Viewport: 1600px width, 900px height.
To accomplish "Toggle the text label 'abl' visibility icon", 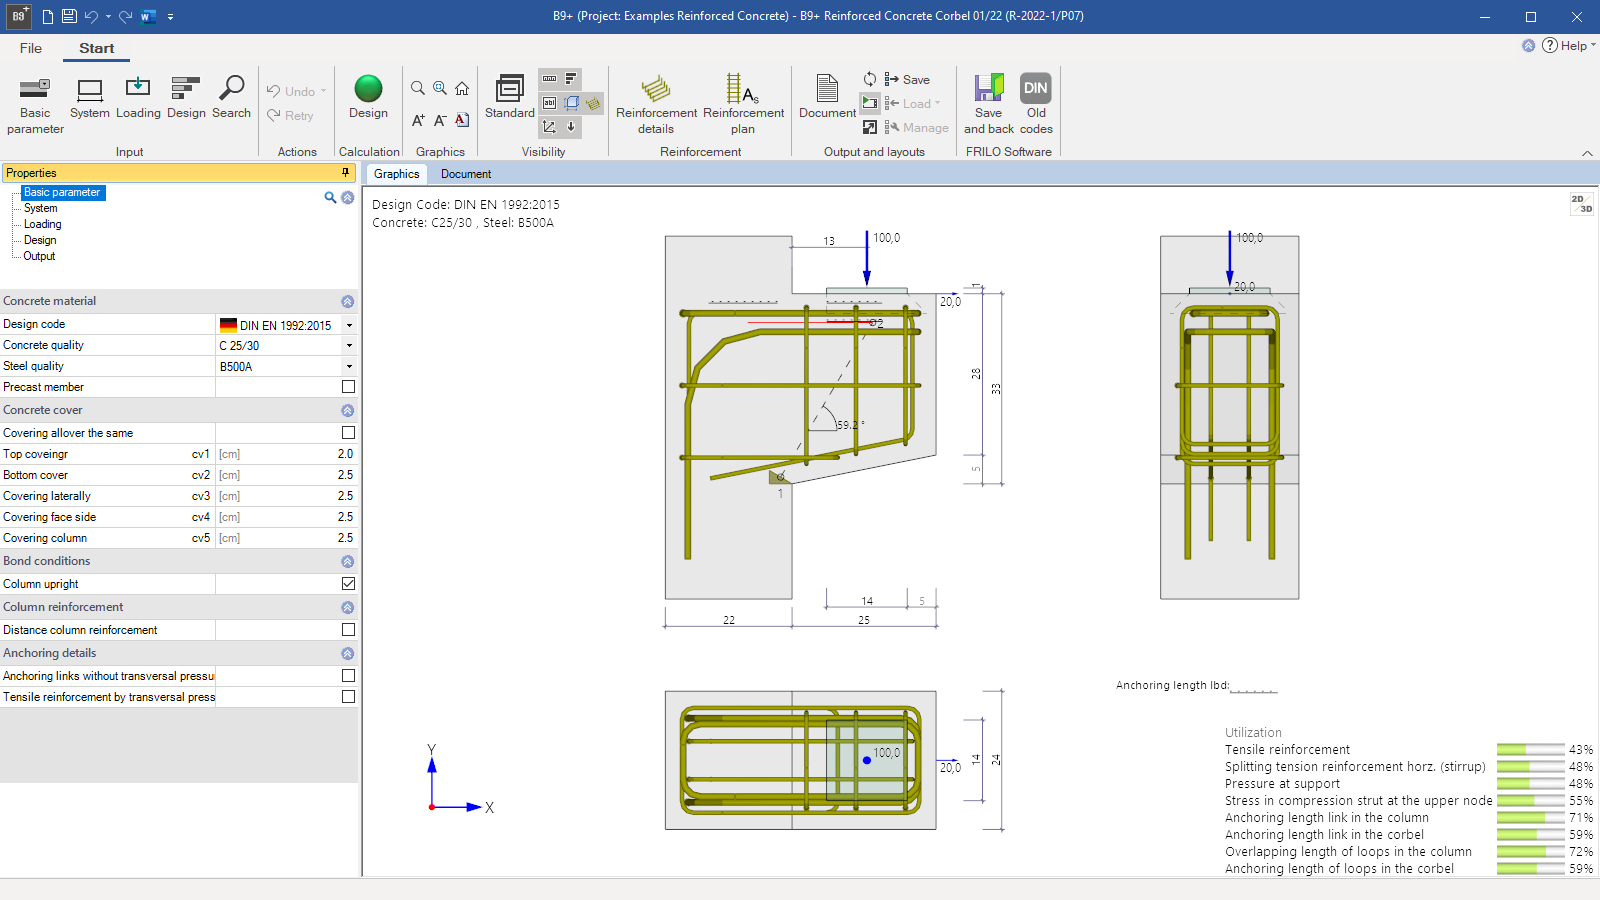I will [549, 103].
